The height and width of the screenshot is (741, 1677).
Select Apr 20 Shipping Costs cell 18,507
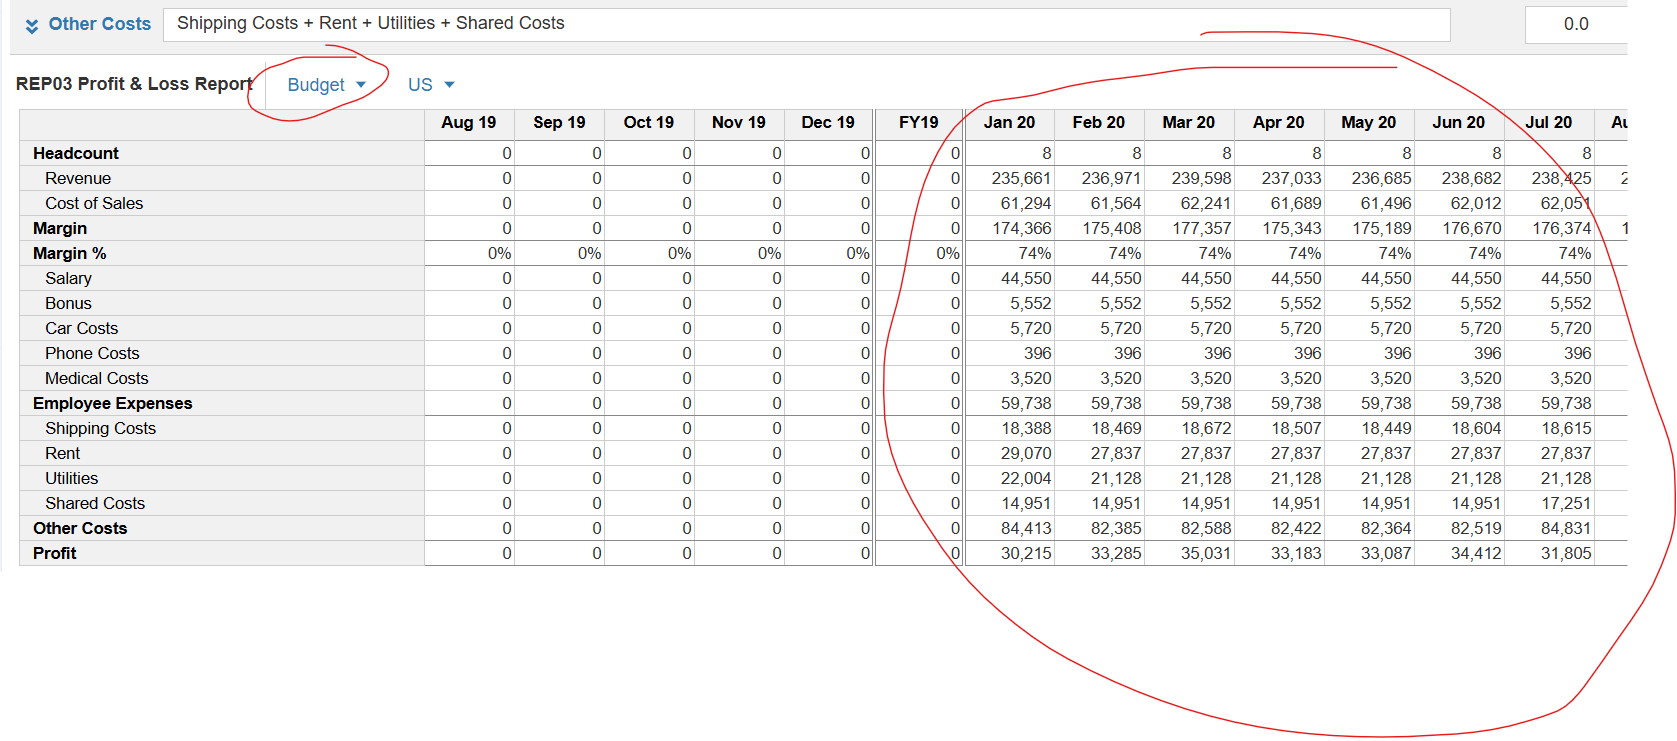tap(1280, 428)
